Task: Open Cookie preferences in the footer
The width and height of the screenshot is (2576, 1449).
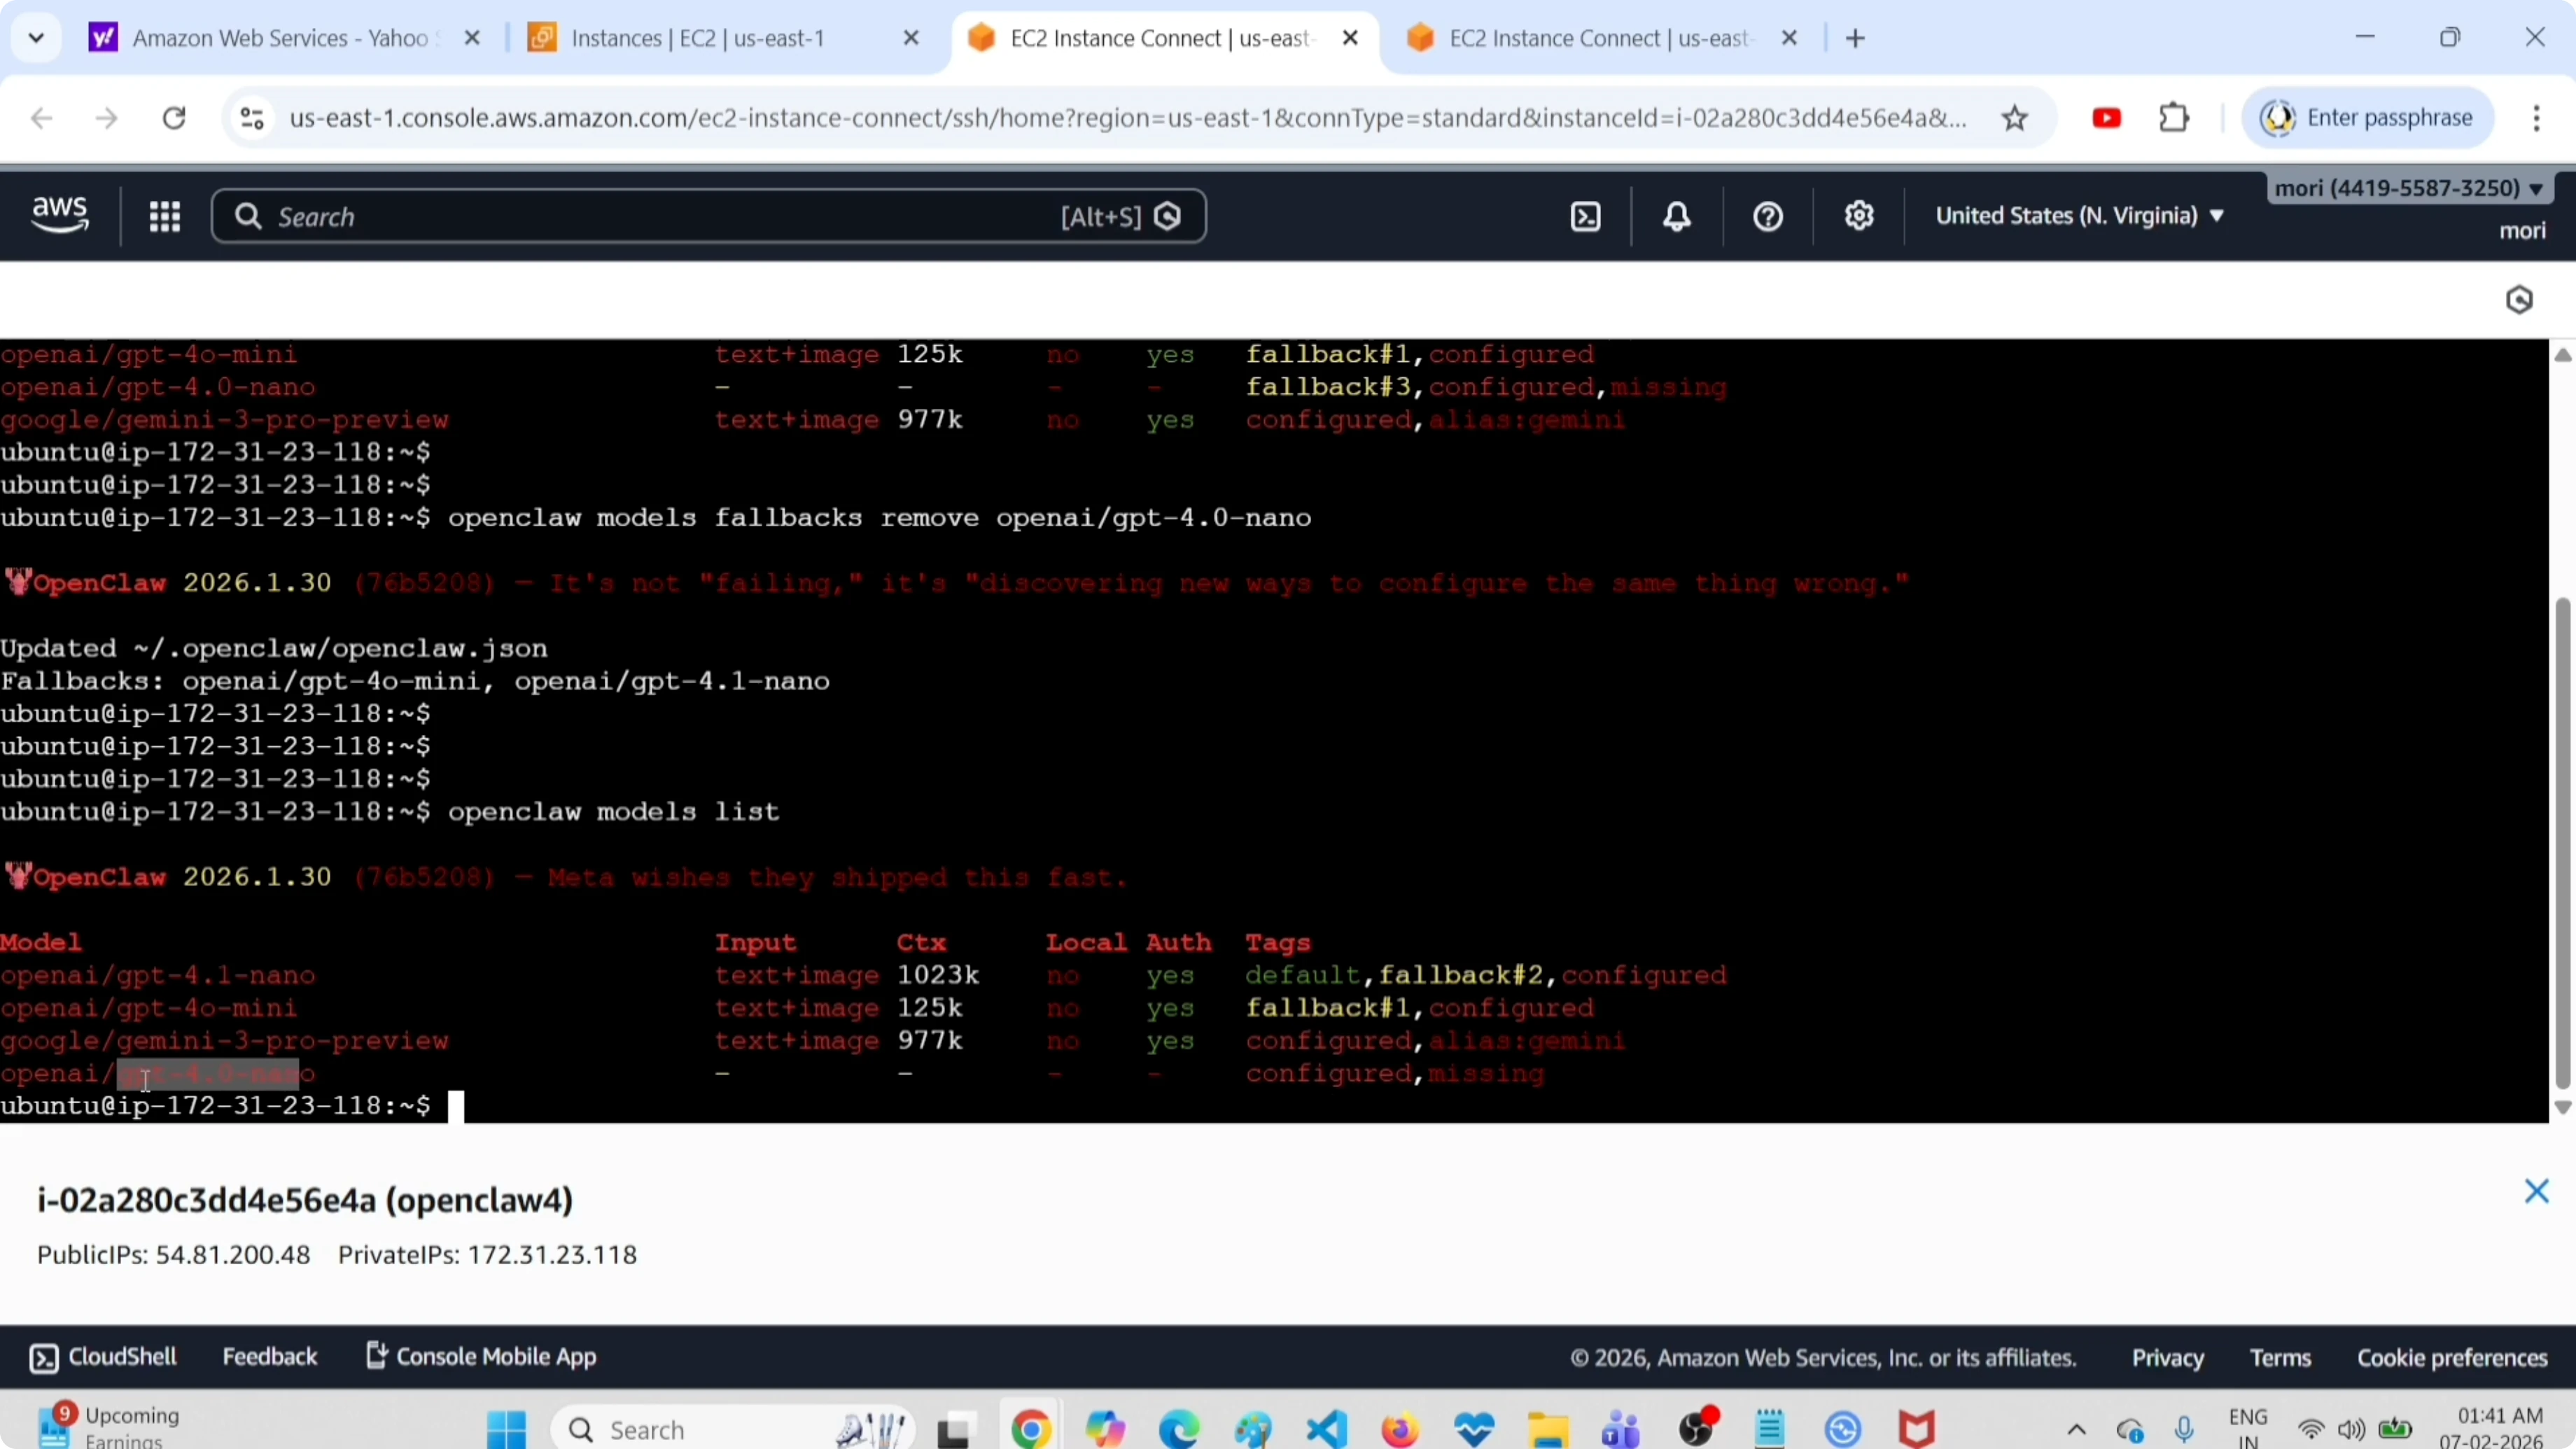Action: coord(2452,1358)
